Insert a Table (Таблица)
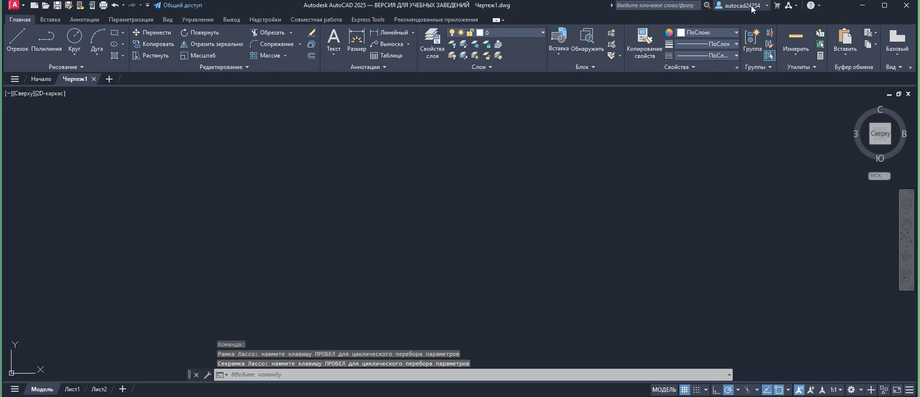The height and width of the screenshot is (397, 920). point(386,56)
